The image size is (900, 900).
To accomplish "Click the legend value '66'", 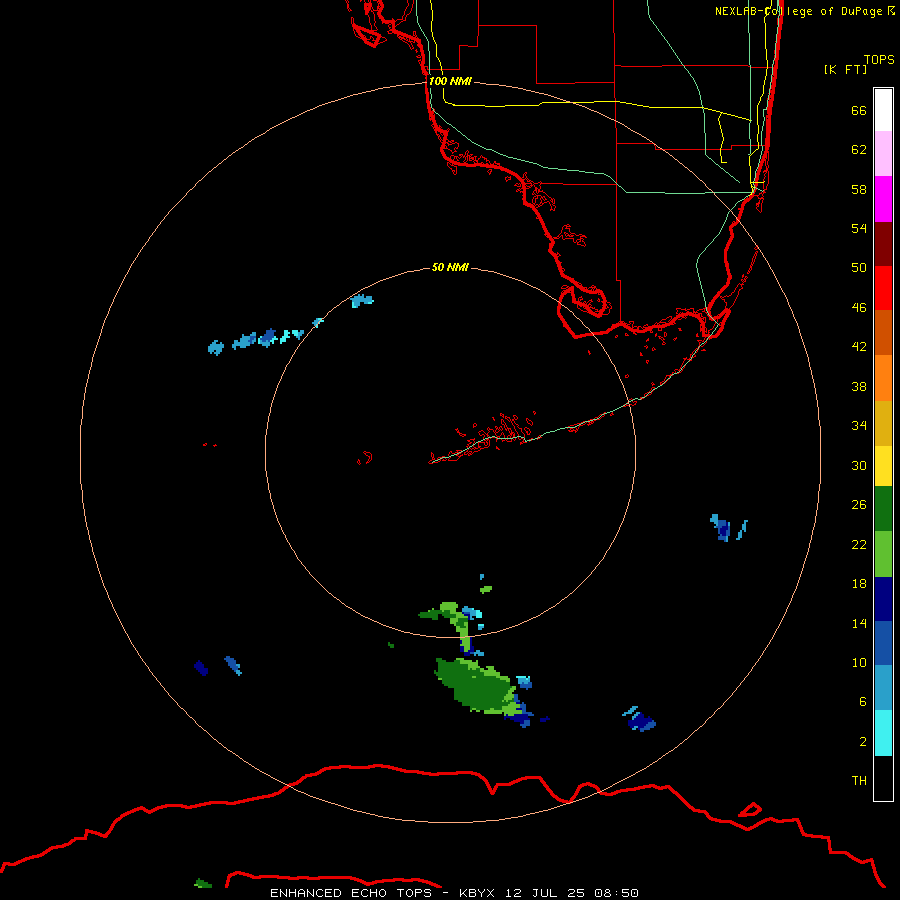I will (x=859, y=110).
